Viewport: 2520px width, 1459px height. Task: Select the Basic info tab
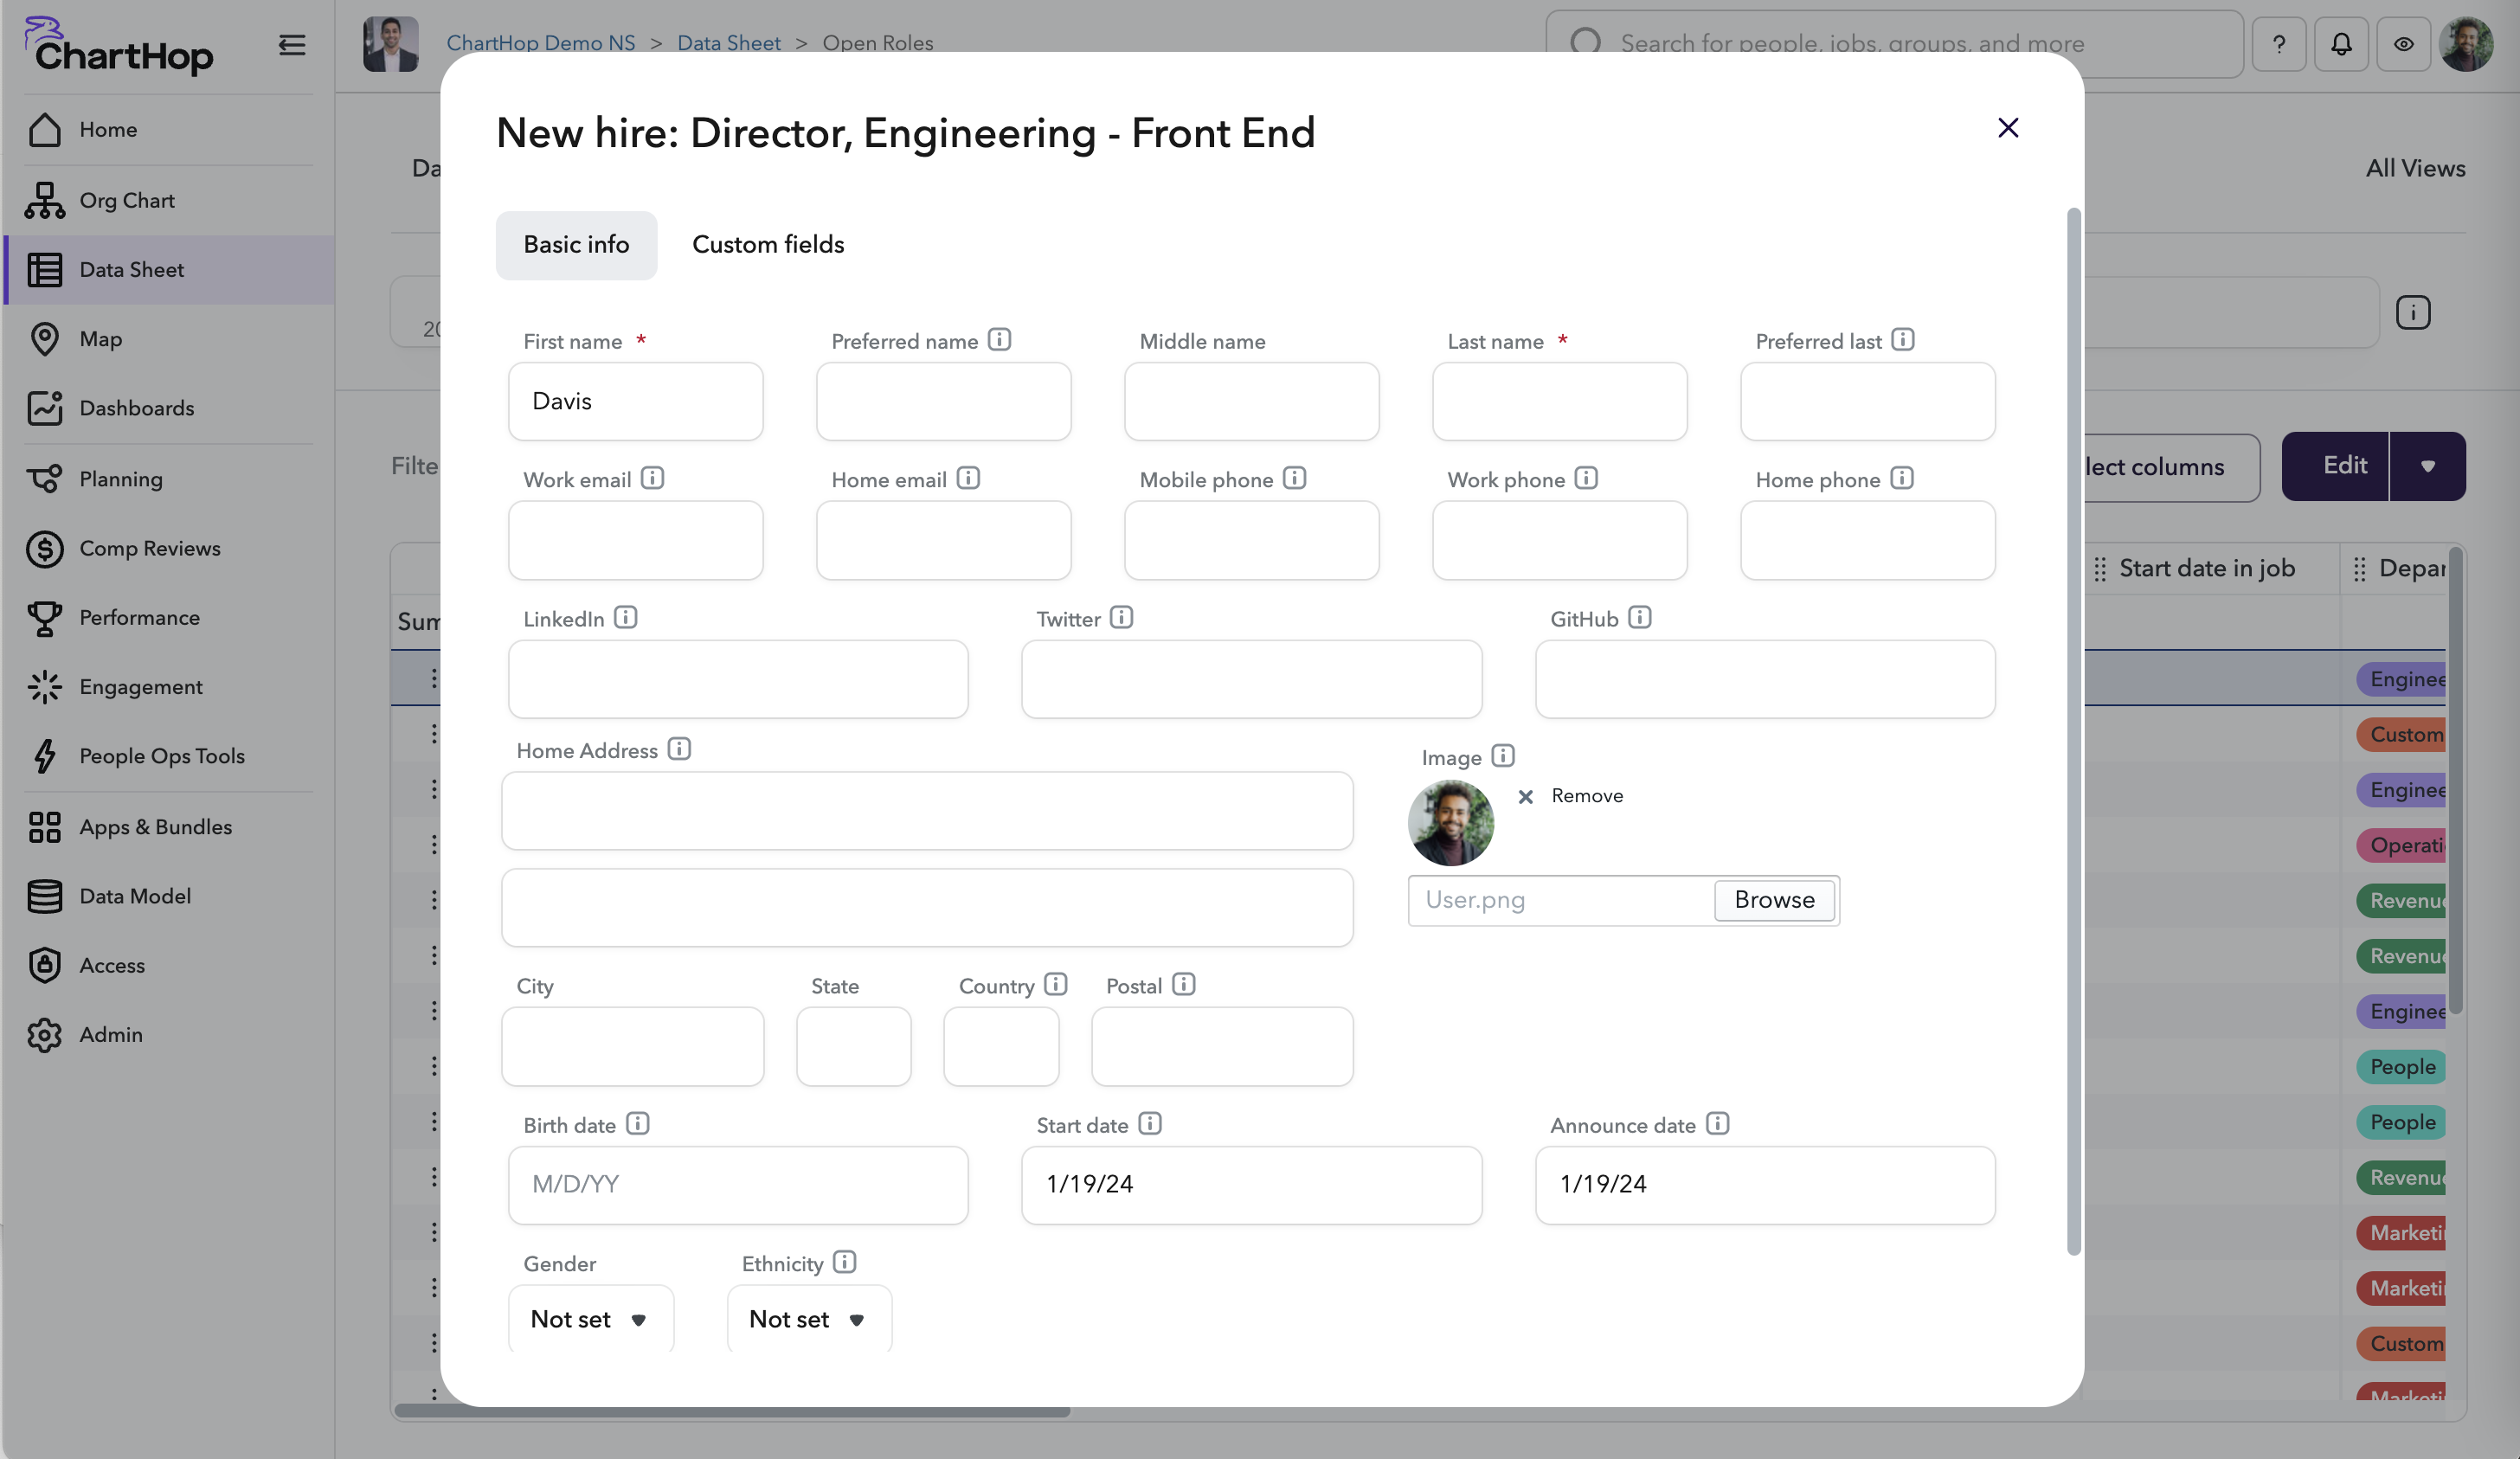[x=576, y=244]
